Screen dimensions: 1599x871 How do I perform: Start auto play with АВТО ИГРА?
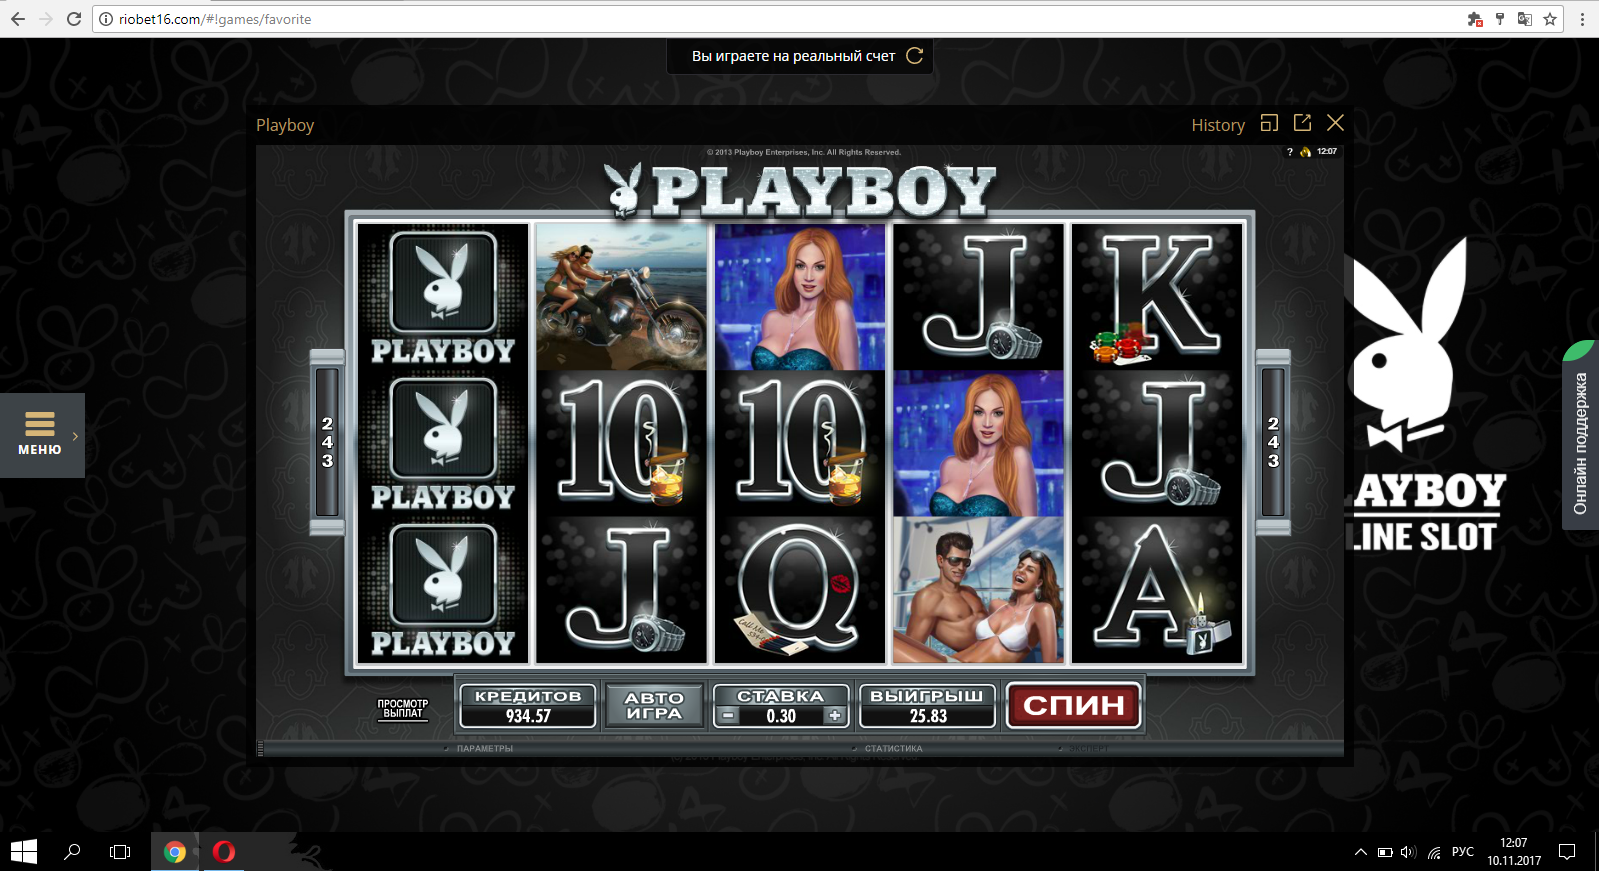(x=654, y=705)
